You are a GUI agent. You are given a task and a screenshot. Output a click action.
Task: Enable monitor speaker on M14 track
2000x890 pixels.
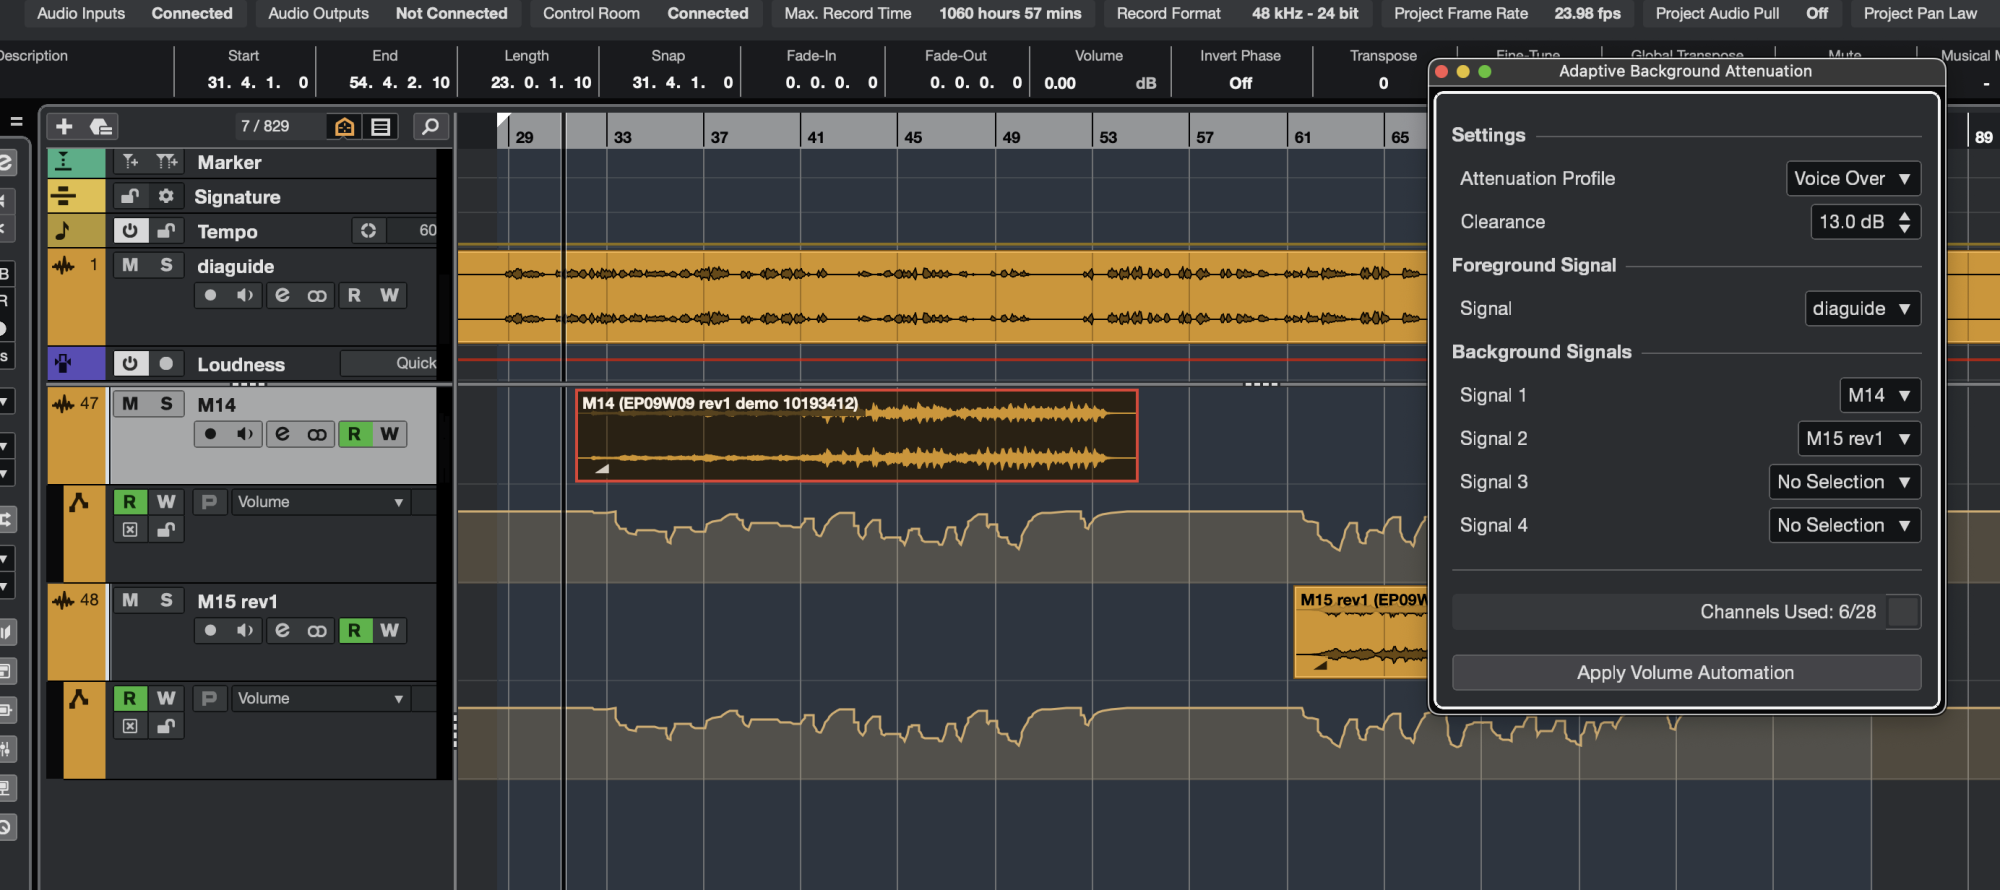tap(244, 434)
